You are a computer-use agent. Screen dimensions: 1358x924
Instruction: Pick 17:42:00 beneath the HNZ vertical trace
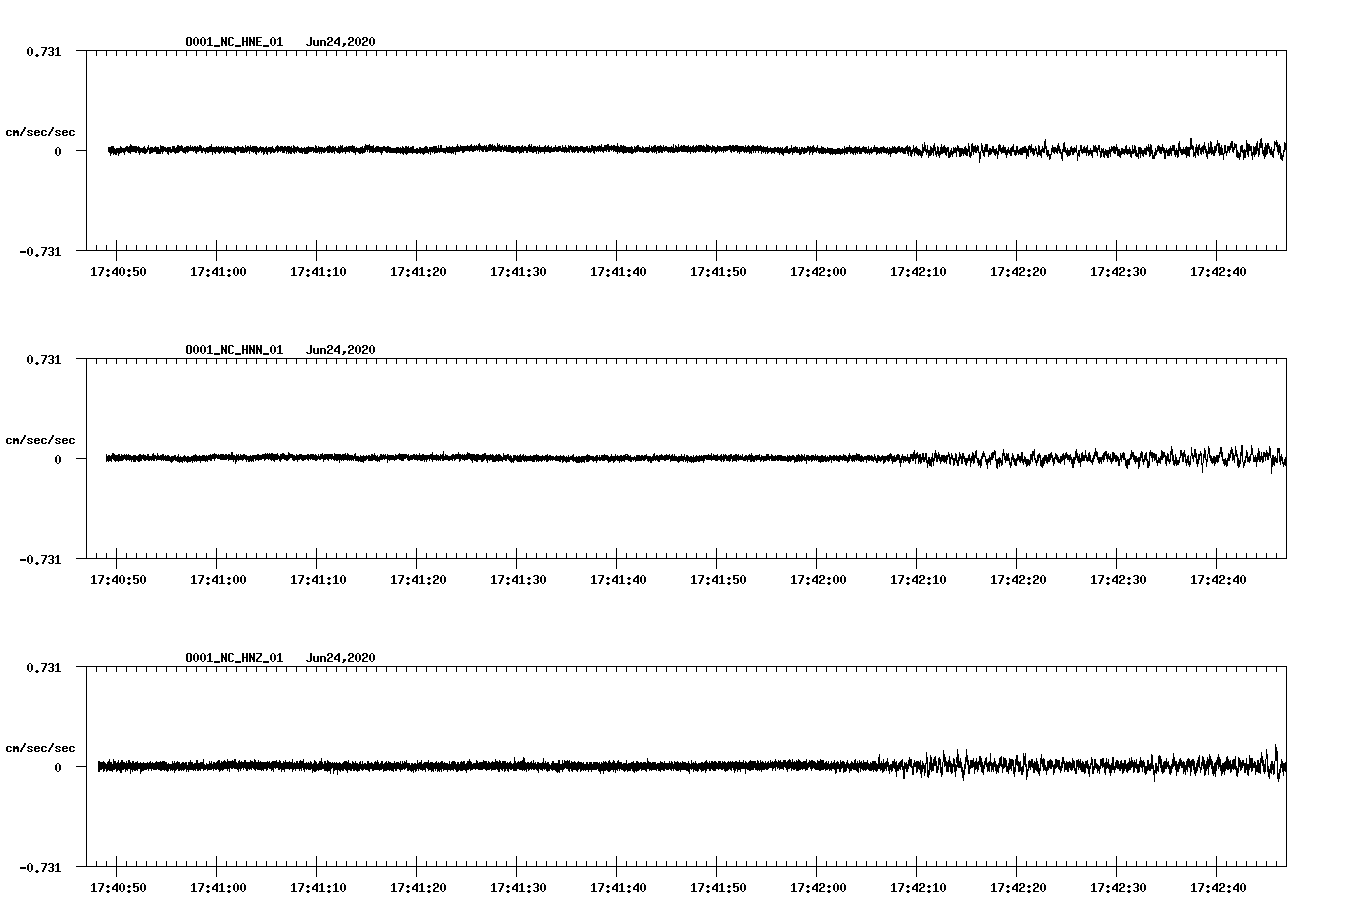[x=818, y=887]
